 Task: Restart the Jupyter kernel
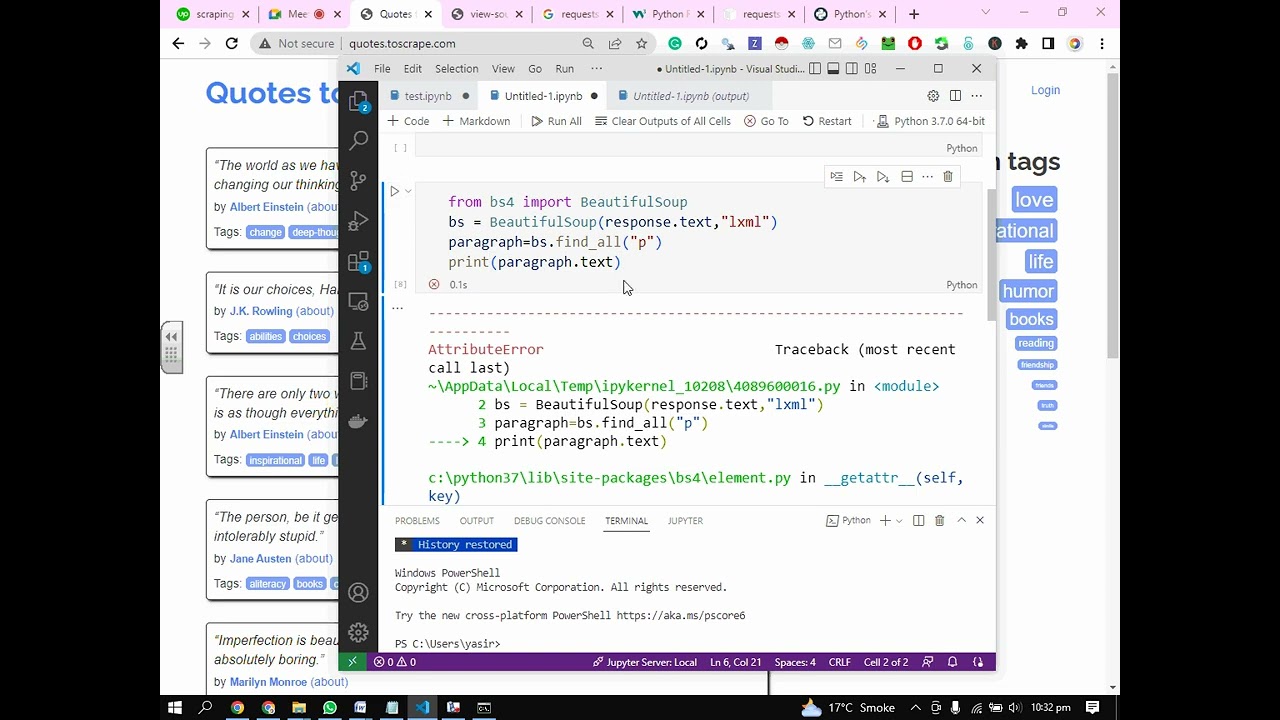[x=827, y=121]
